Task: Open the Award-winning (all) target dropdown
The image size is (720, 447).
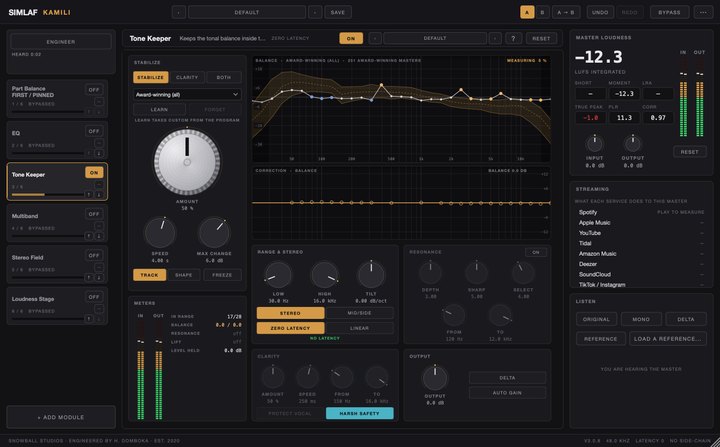Action: 187,95
